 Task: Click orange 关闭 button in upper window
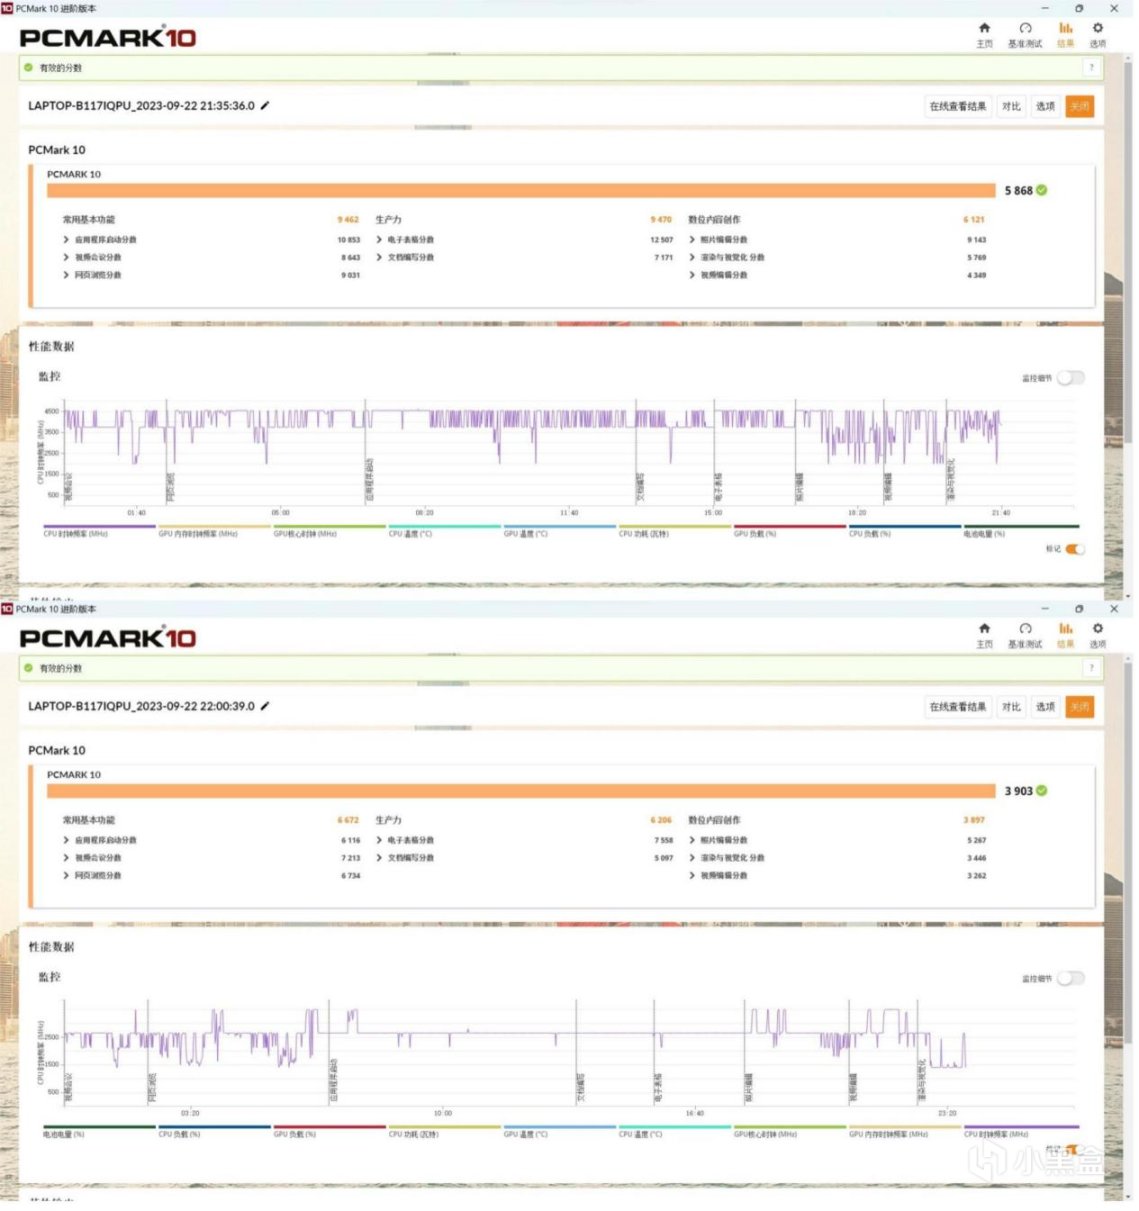(1080, 106)
